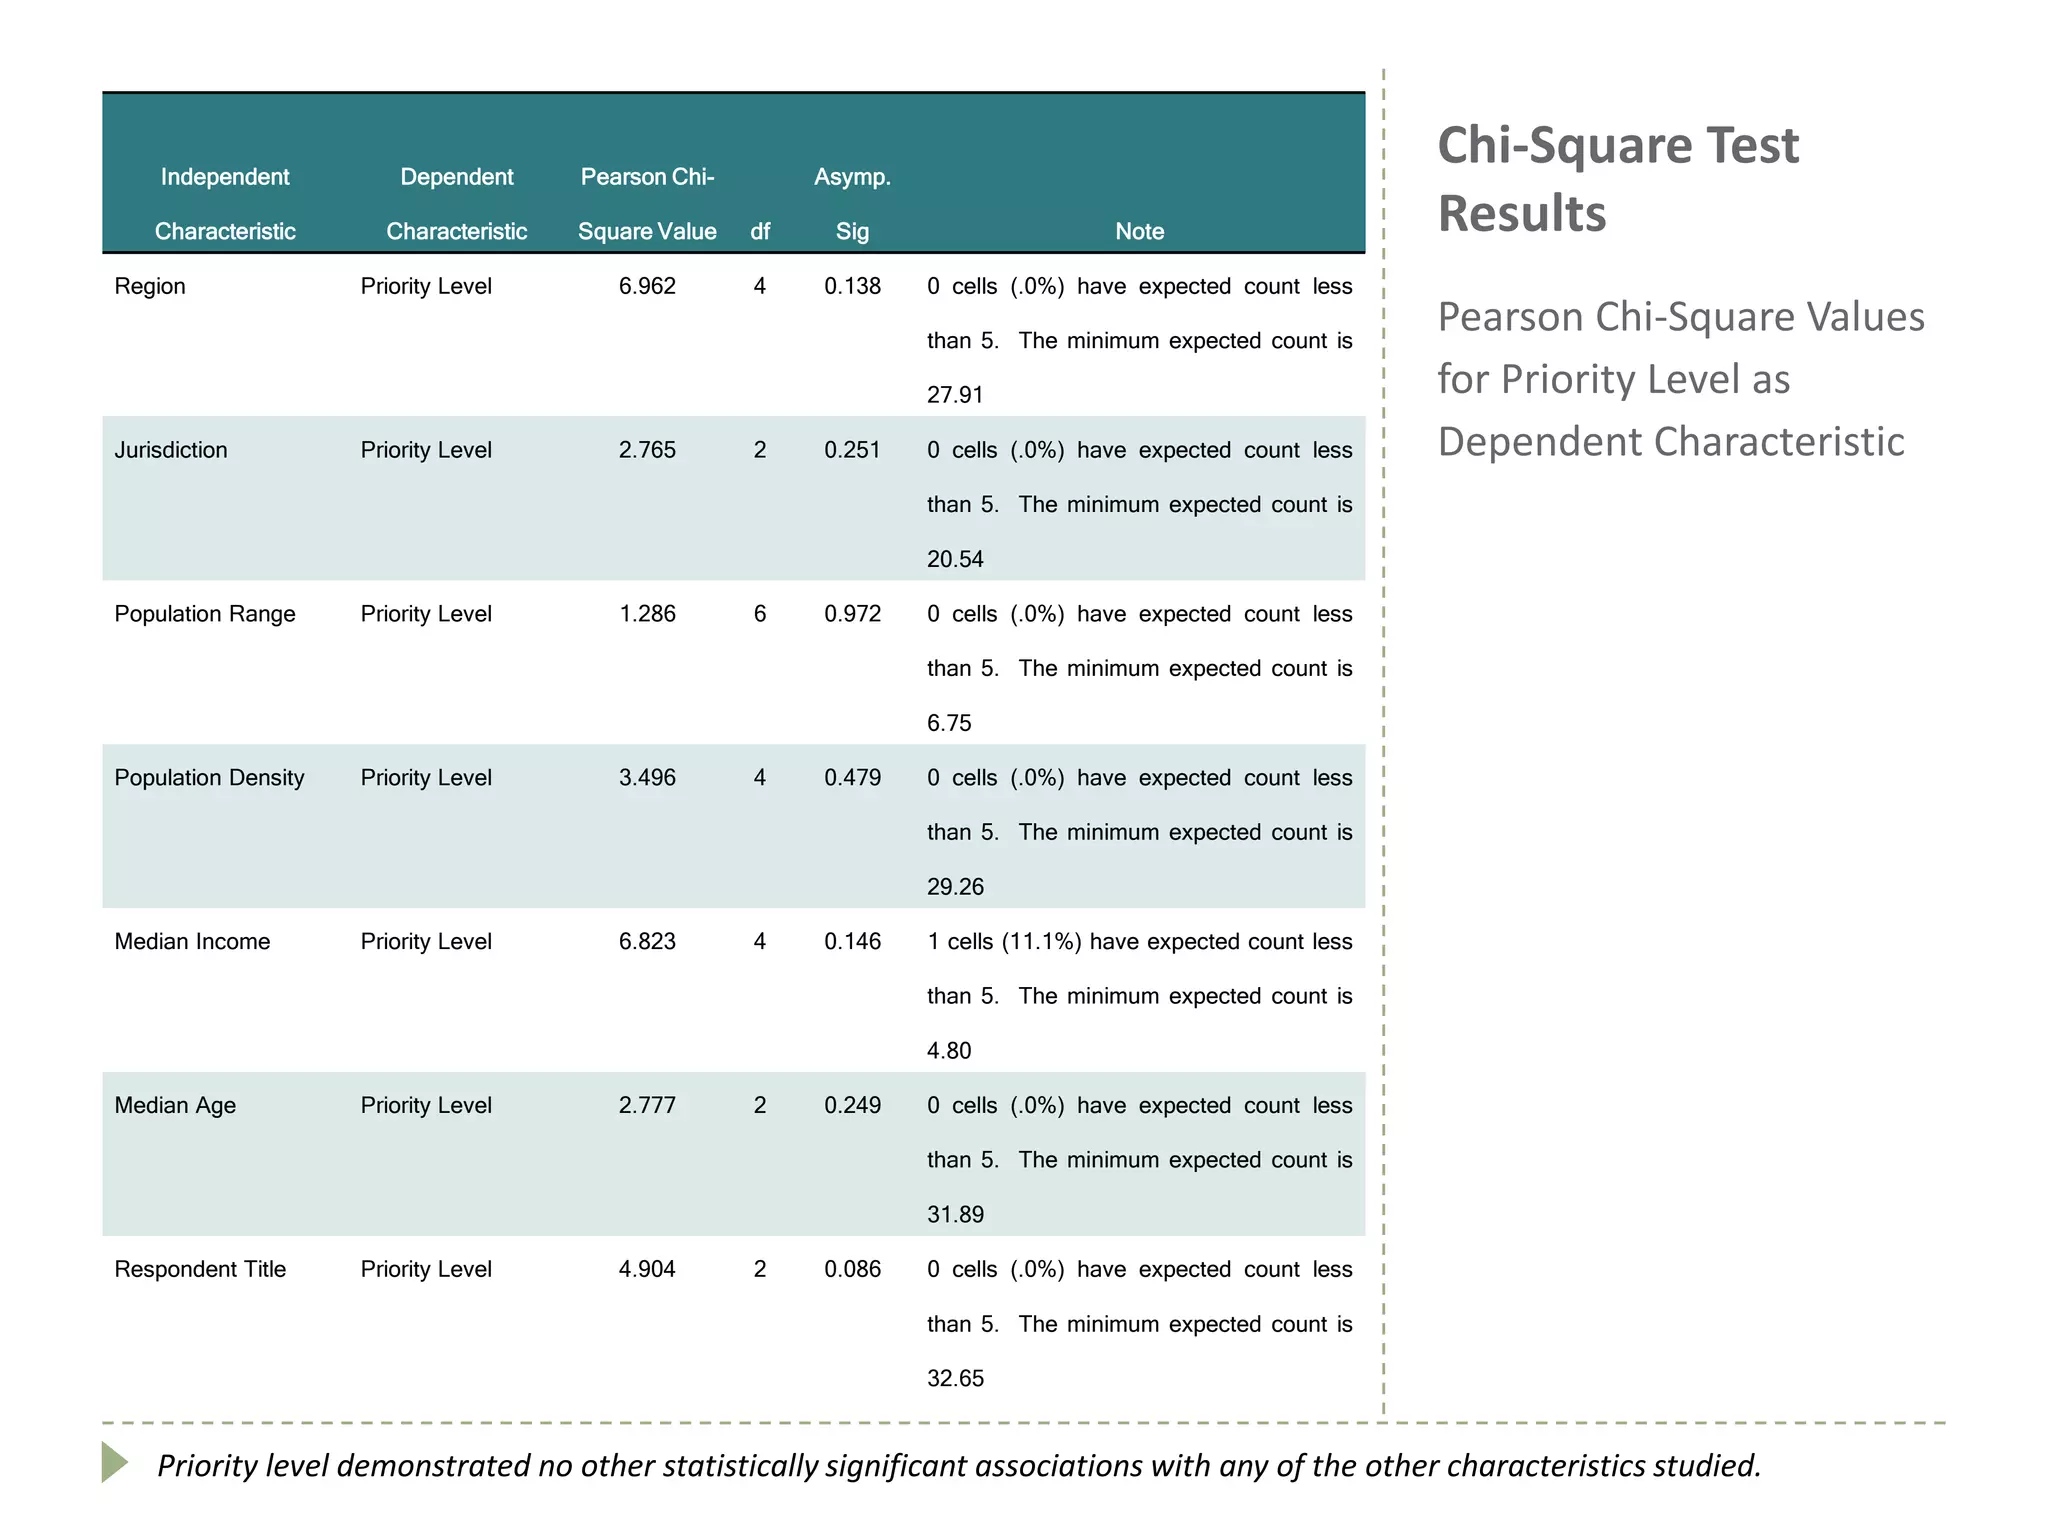Click the 'Note' column header
This screenshot has width=2048, height=1536.
point(1140,232)
